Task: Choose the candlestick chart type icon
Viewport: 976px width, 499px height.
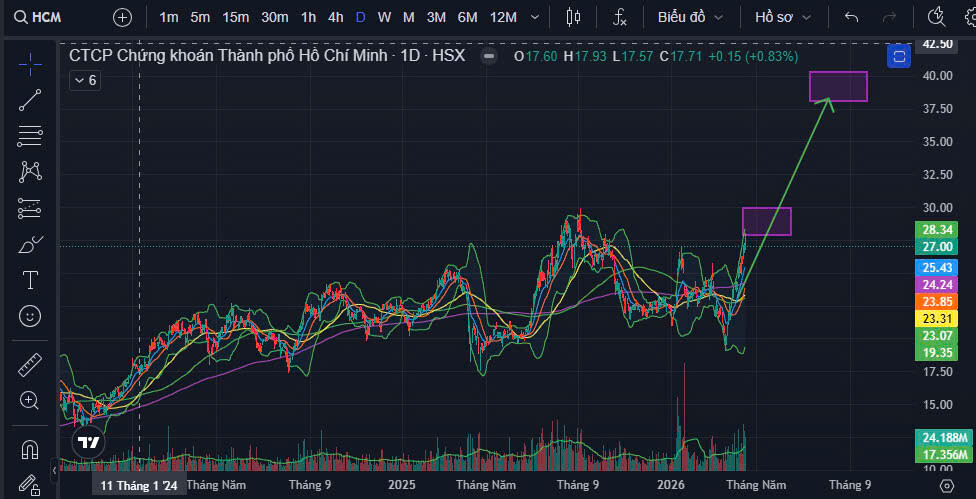Action: (x=573, y=17)
